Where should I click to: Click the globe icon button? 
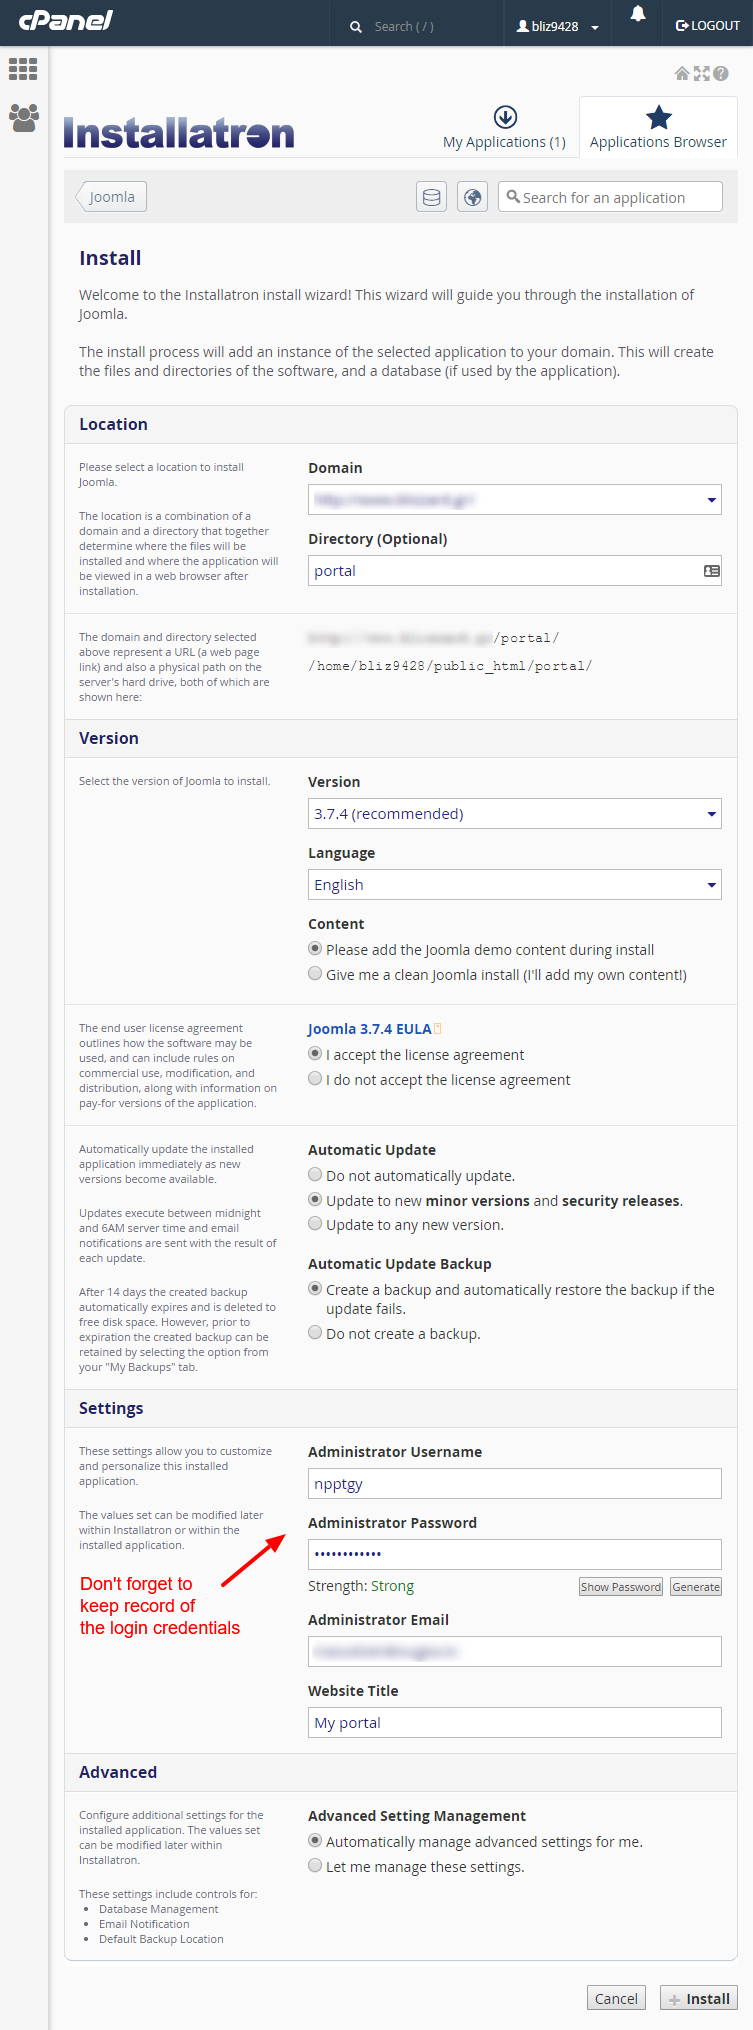coord(472,197)
